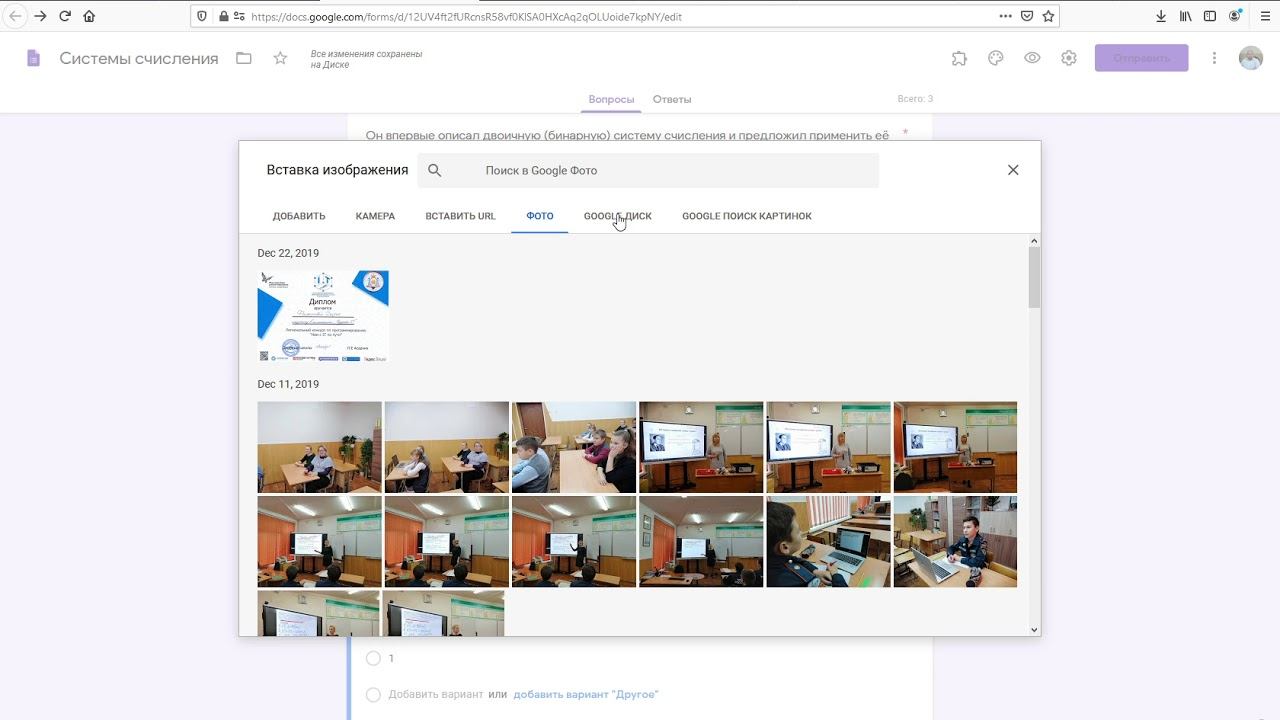Open the More options menu beside Отправить

click(1214, 58)
